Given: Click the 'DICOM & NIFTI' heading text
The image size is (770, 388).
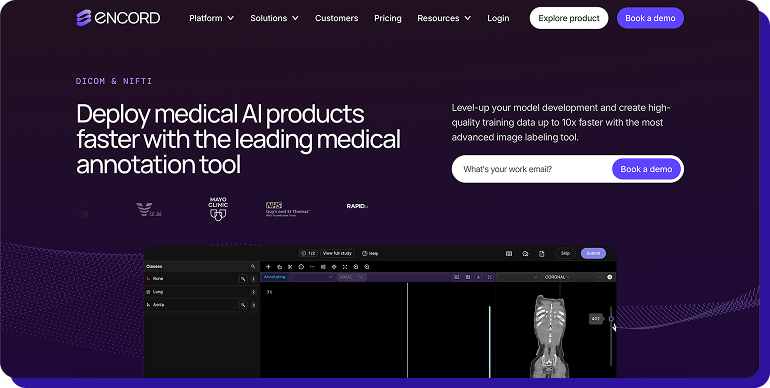Looking at the screenshot, I should click(x=114, y=81).
